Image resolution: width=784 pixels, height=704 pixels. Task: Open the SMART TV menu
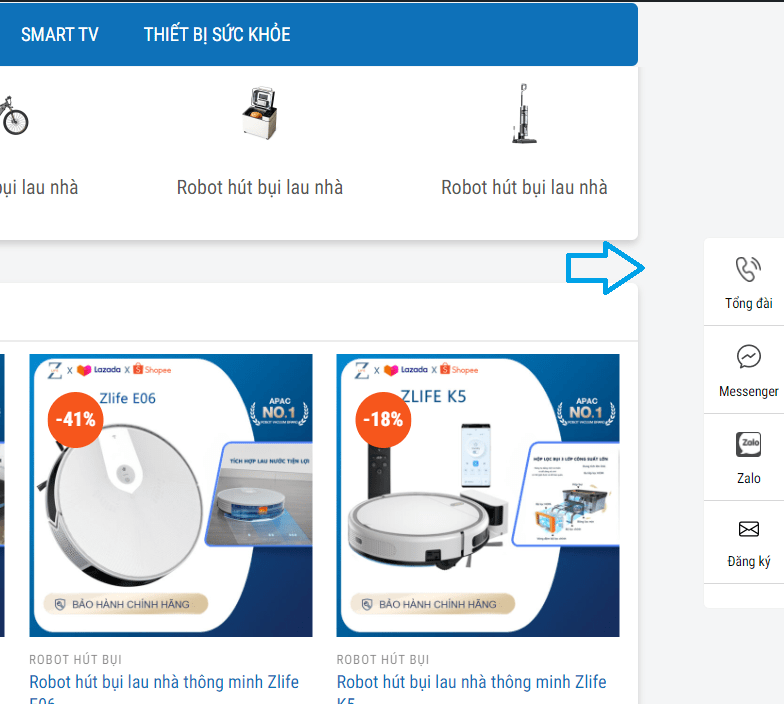click(x=60, y=35)
